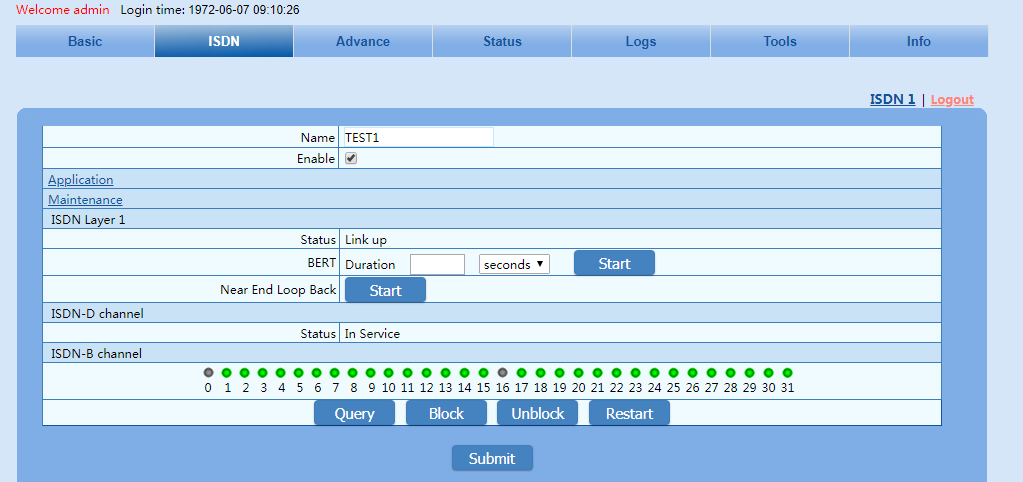
Task: Select B channel 0 gray indicator
Action: [x=208, y=372]
